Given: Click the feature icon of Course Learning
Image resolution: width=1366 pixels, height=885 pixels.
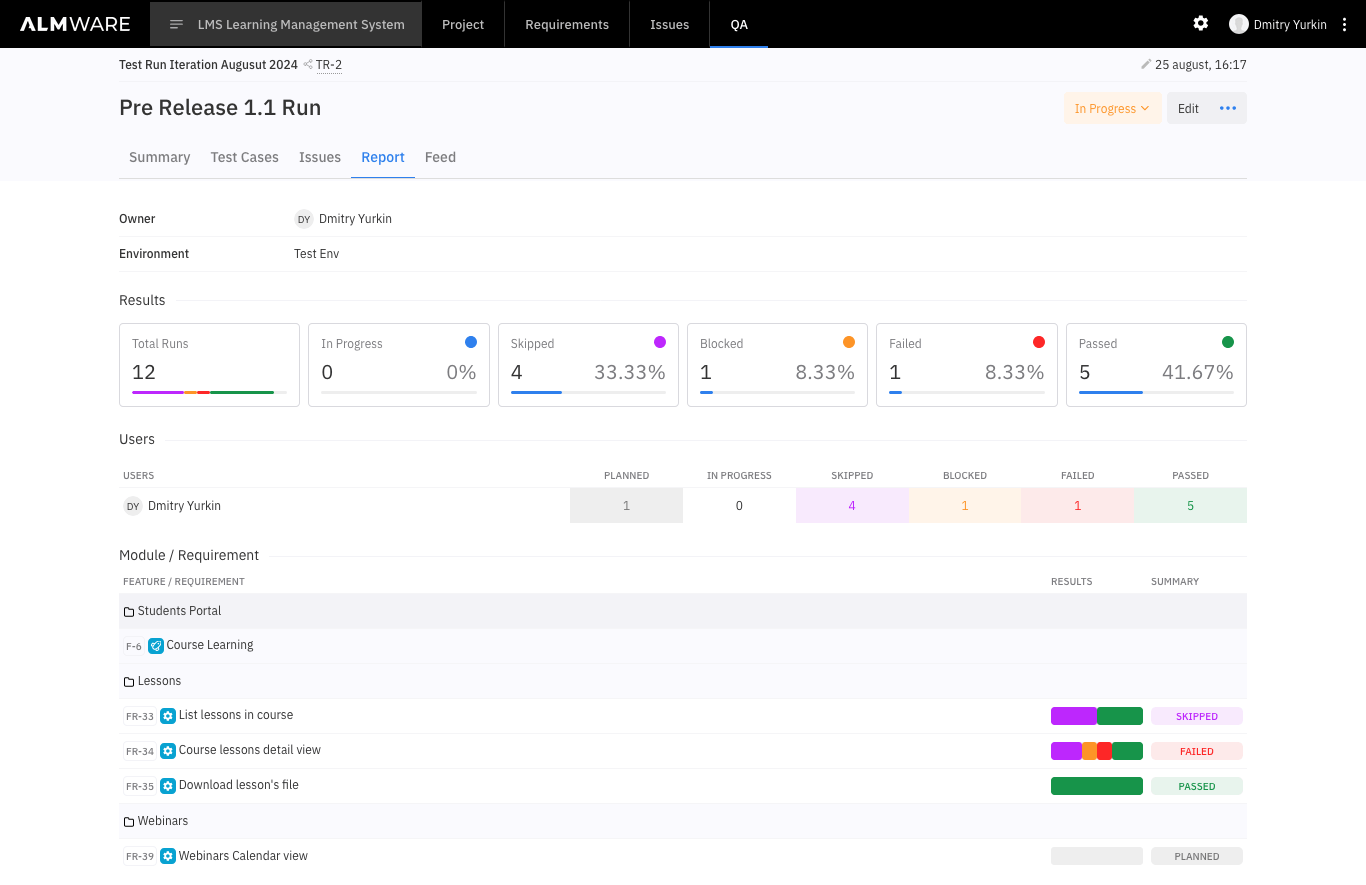Looking at the screenshot, I should point(156,646).
